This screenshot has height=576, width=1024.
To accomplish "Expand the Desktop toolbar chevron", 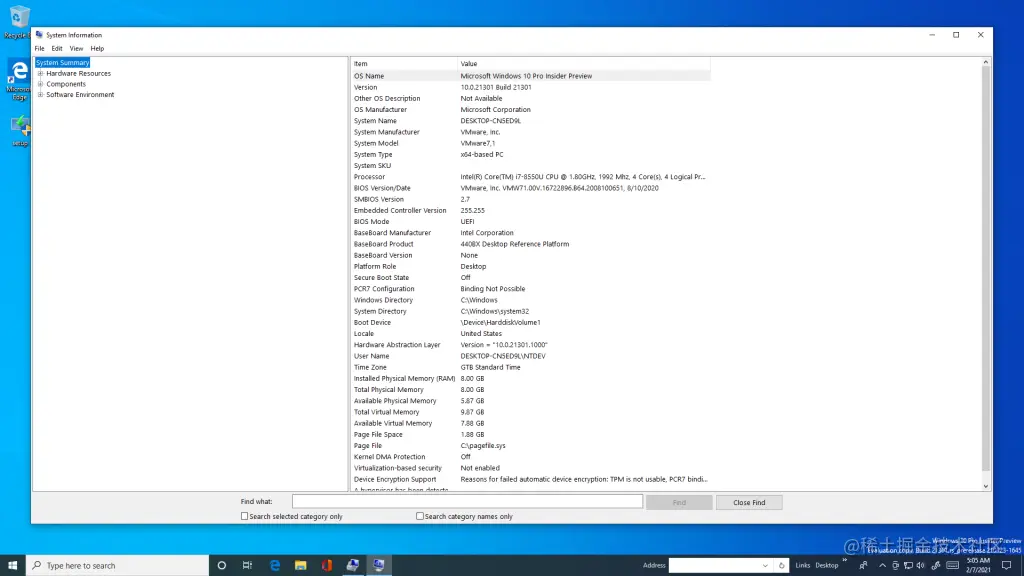I will coord(844,561).
